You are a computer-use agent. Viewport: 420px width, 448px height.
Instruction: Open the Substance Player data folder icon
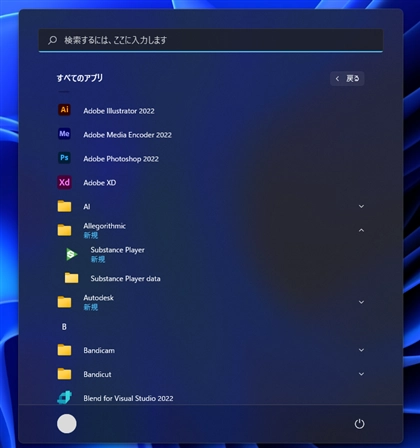click(x=72, y=278)
